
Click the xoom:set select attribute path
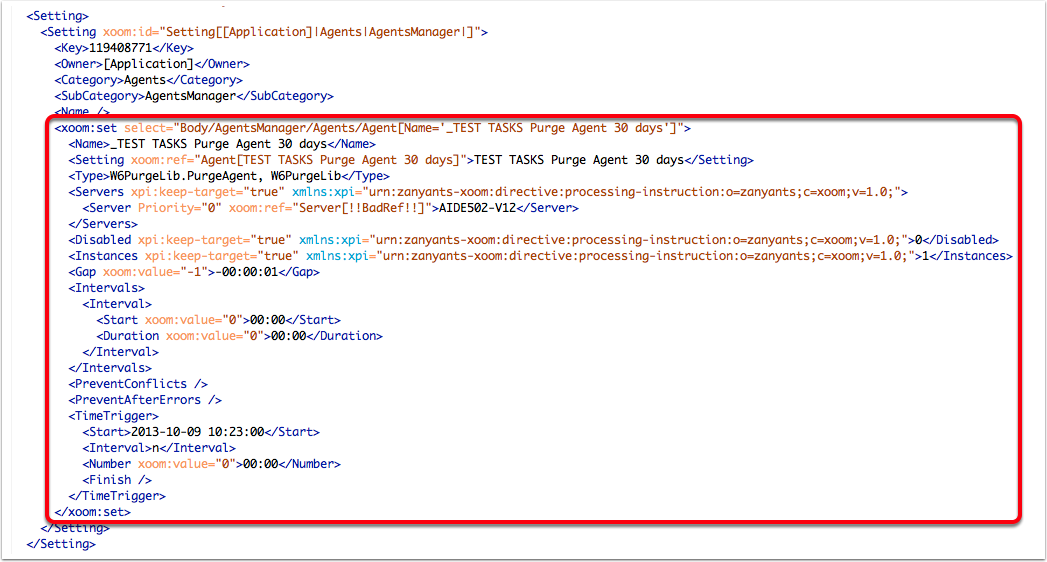pyautogui.click(x=428, y=128)
